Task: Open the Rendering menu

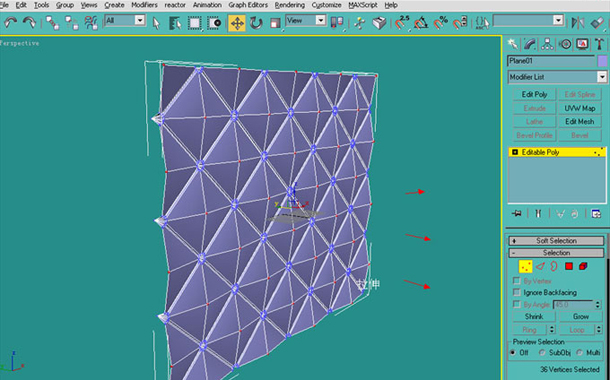Action: (290, 5)
